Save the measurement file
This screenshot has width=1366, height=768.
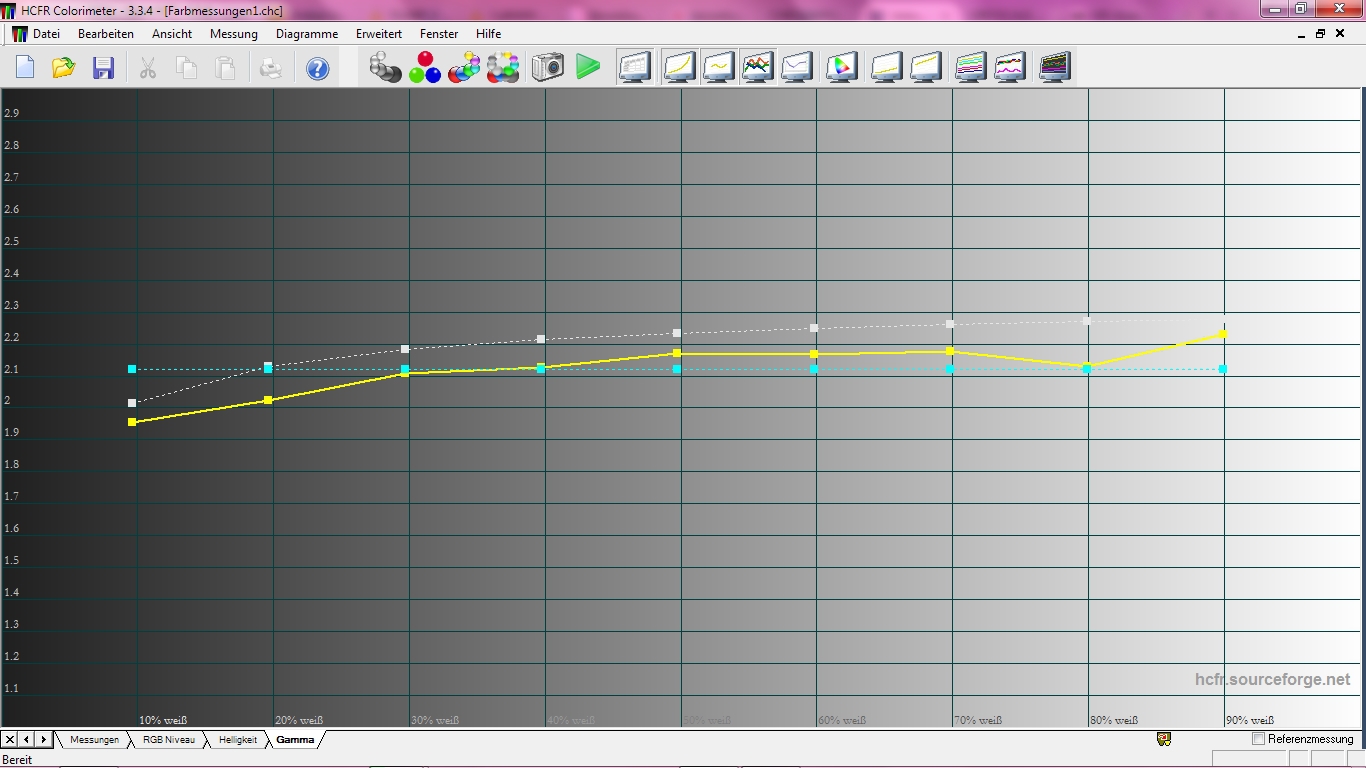[x=103, y=68]
